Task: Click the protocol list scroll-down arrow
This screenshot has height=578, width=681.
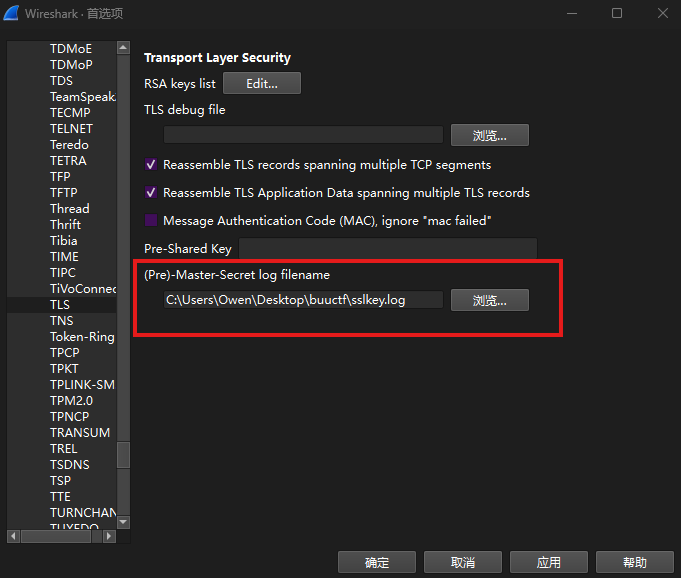Action: 123,522
